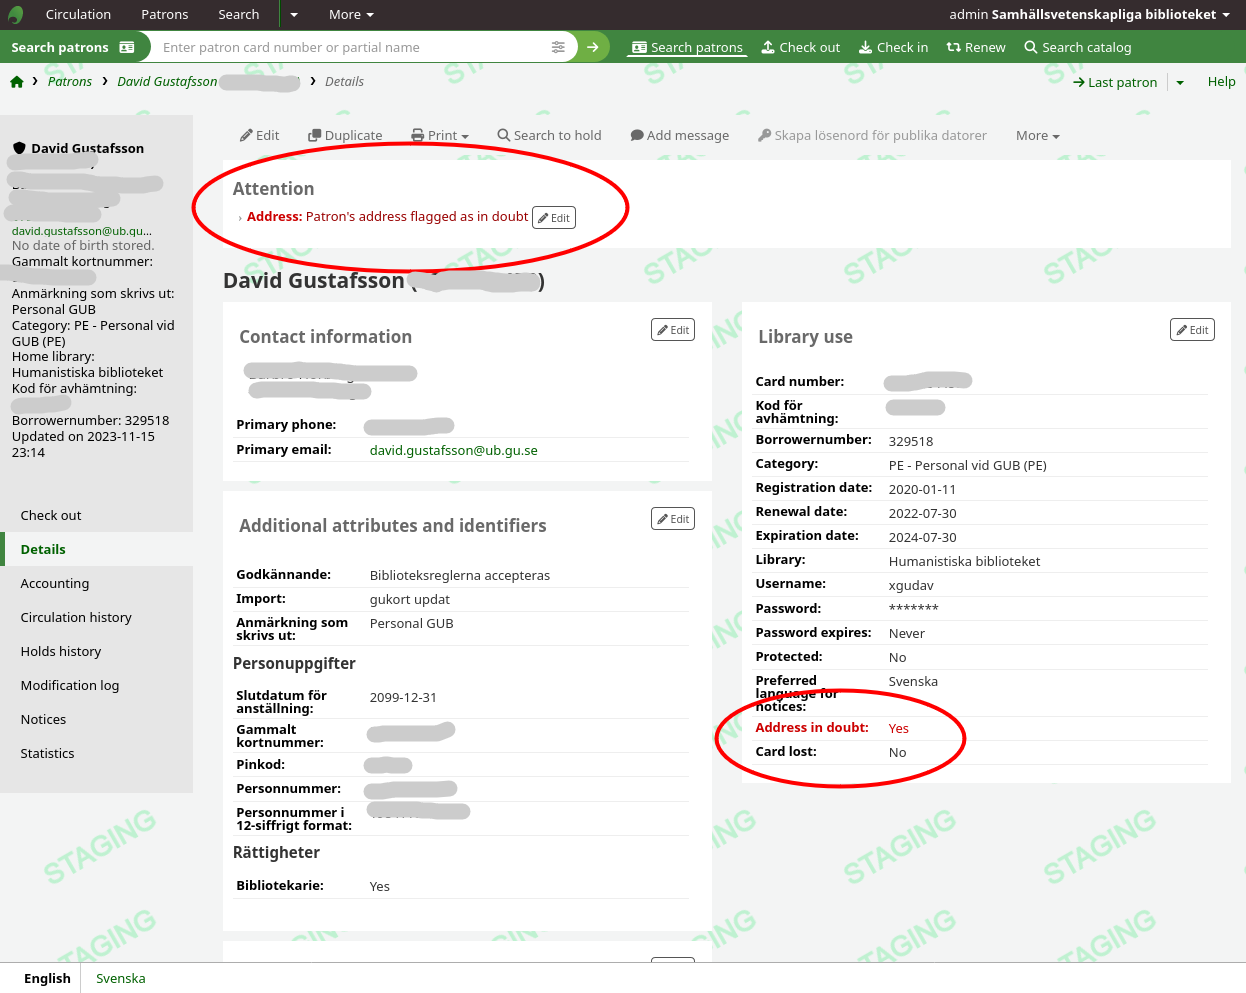1246x993 pixels.
Task: Edit the Library use section
Action: 1192,330
